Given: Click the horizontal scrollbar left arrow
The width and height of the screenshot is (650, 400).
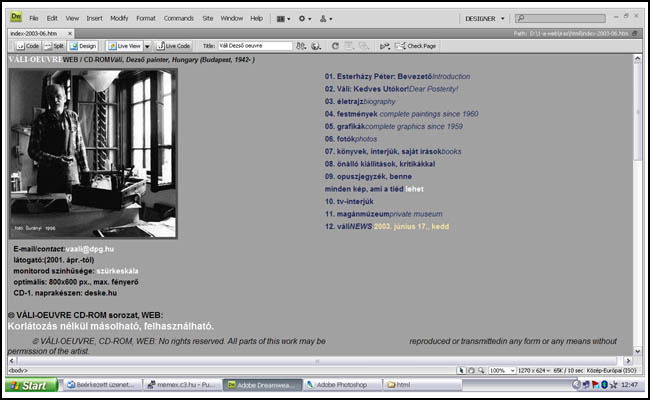Looking at the screenshot, I should point(12,361).
